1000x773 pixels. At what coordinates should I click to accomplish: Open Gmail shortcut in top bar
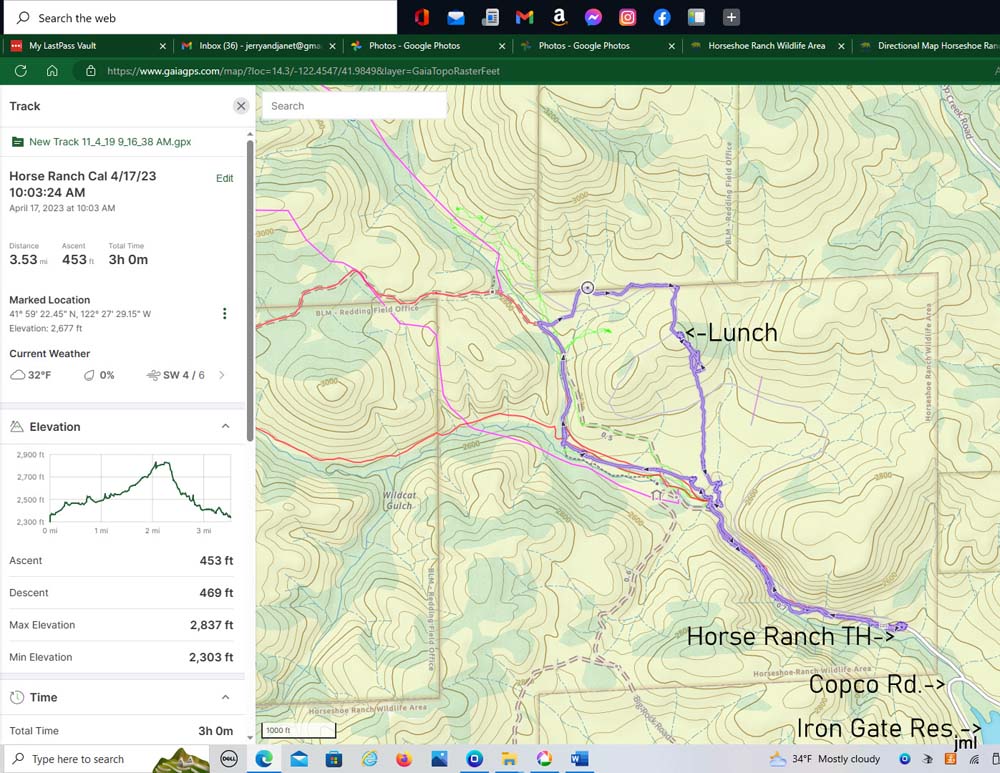[524, 17]
